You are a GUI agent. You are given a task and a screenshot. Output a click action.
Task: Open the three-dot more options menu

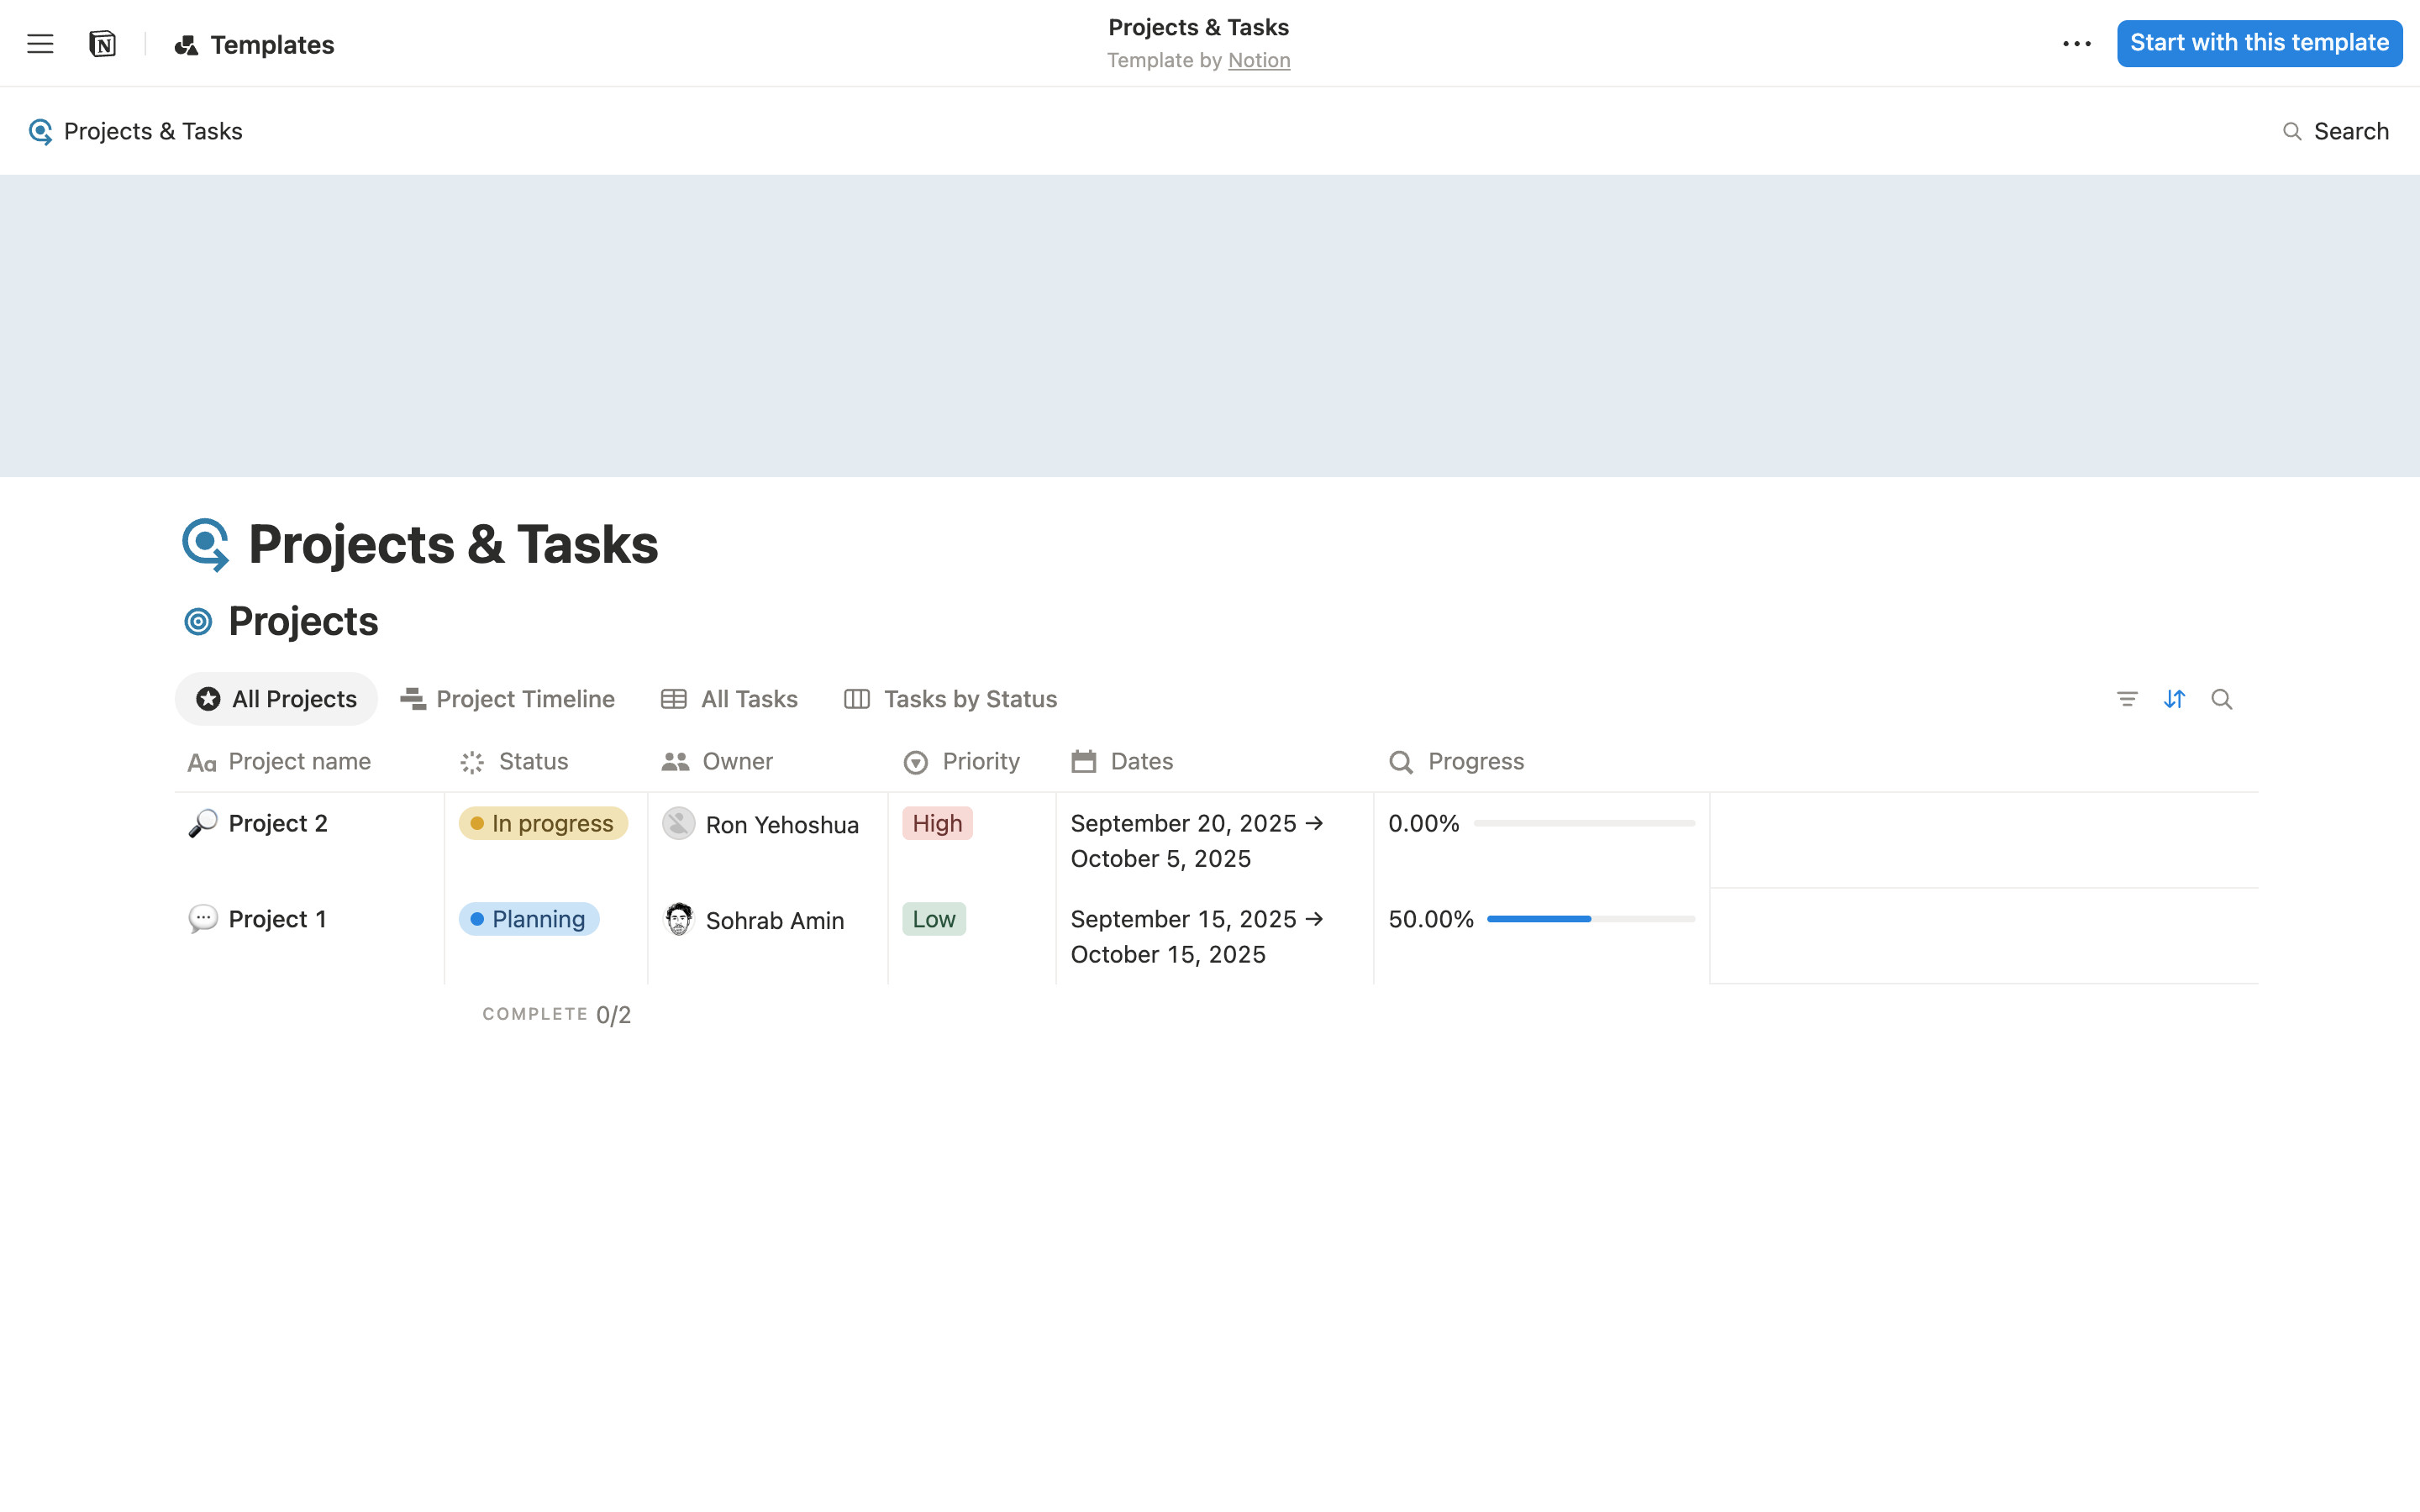click(2077, 44)
